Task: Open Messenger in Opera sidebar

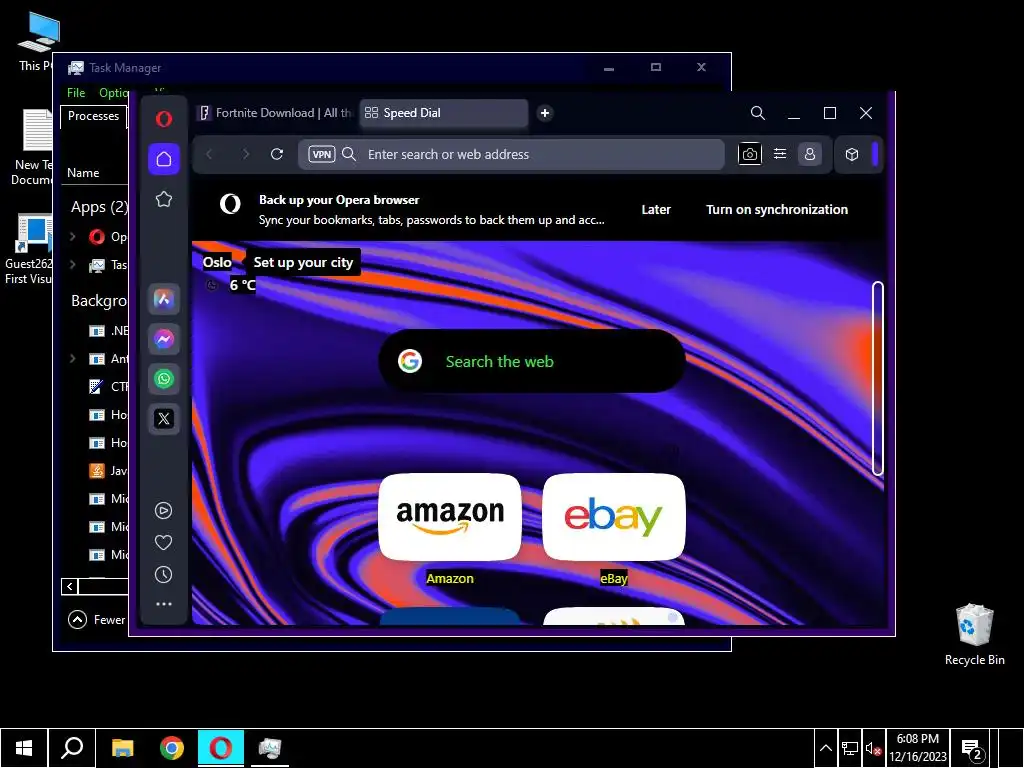Action: (164, 339)
